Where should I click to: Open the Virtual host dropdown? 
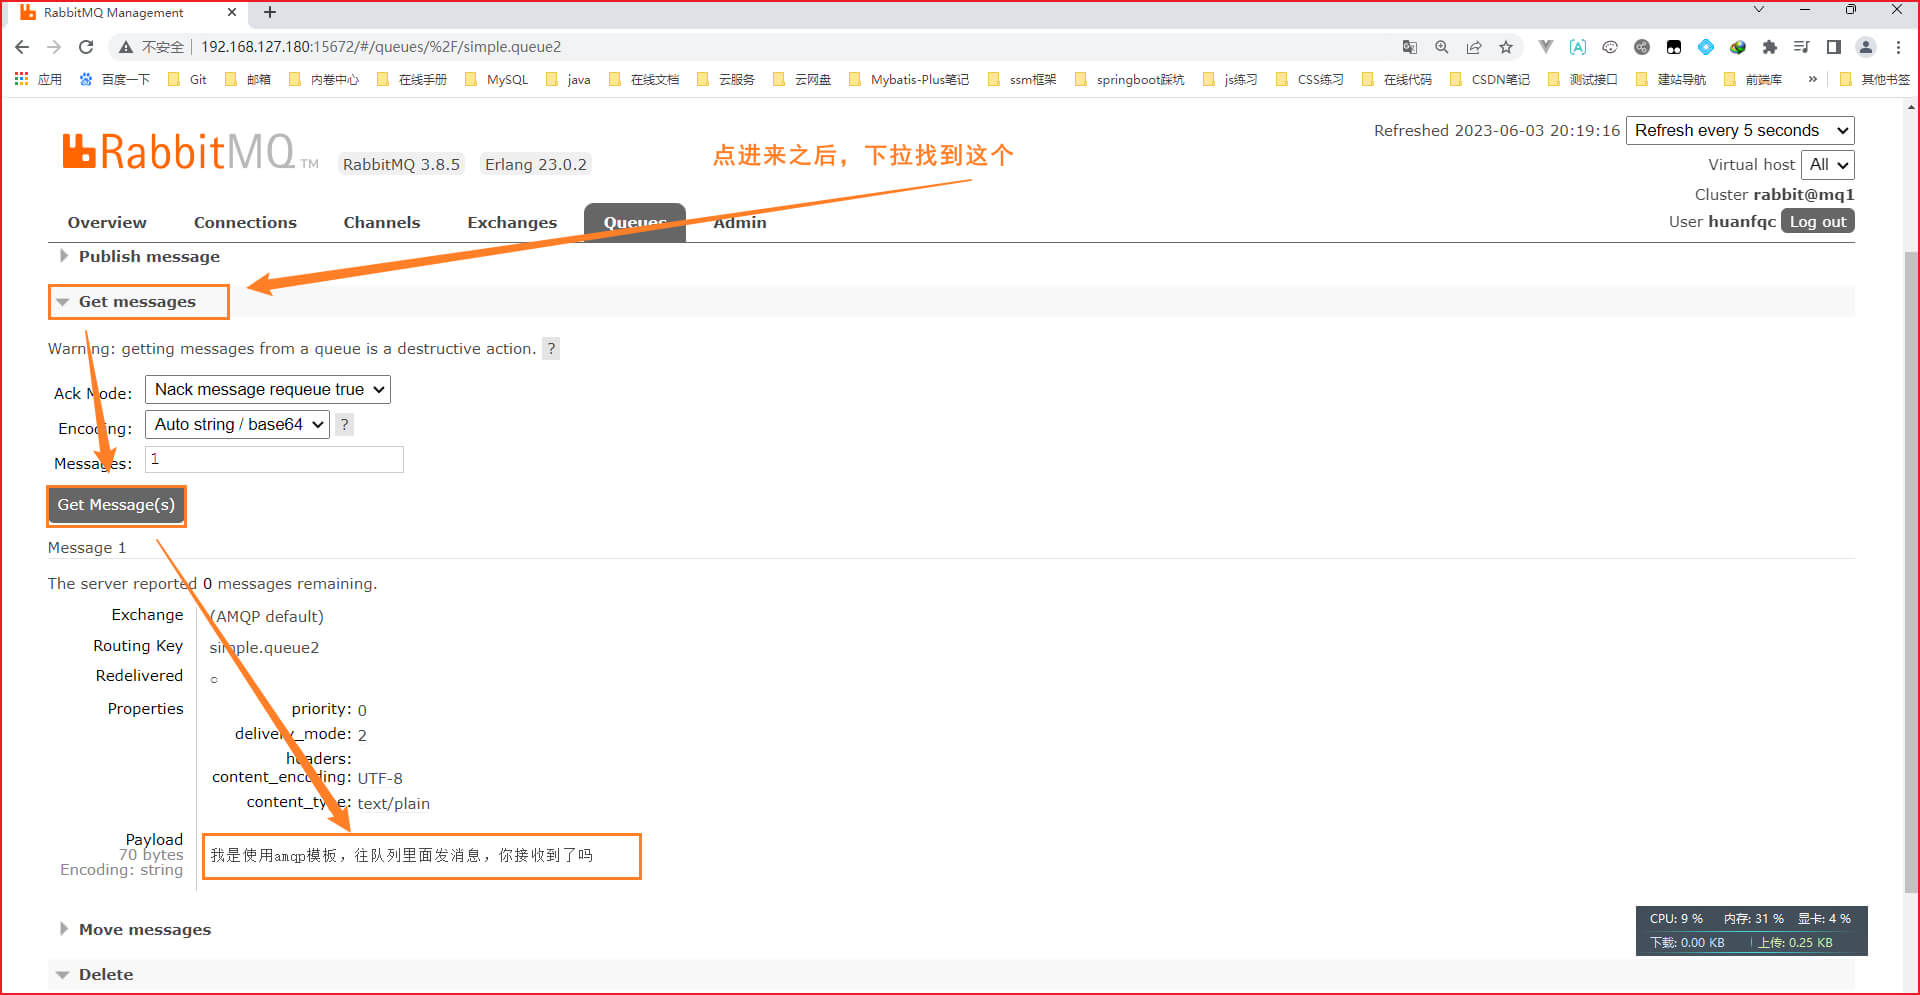click(1827, 165)
